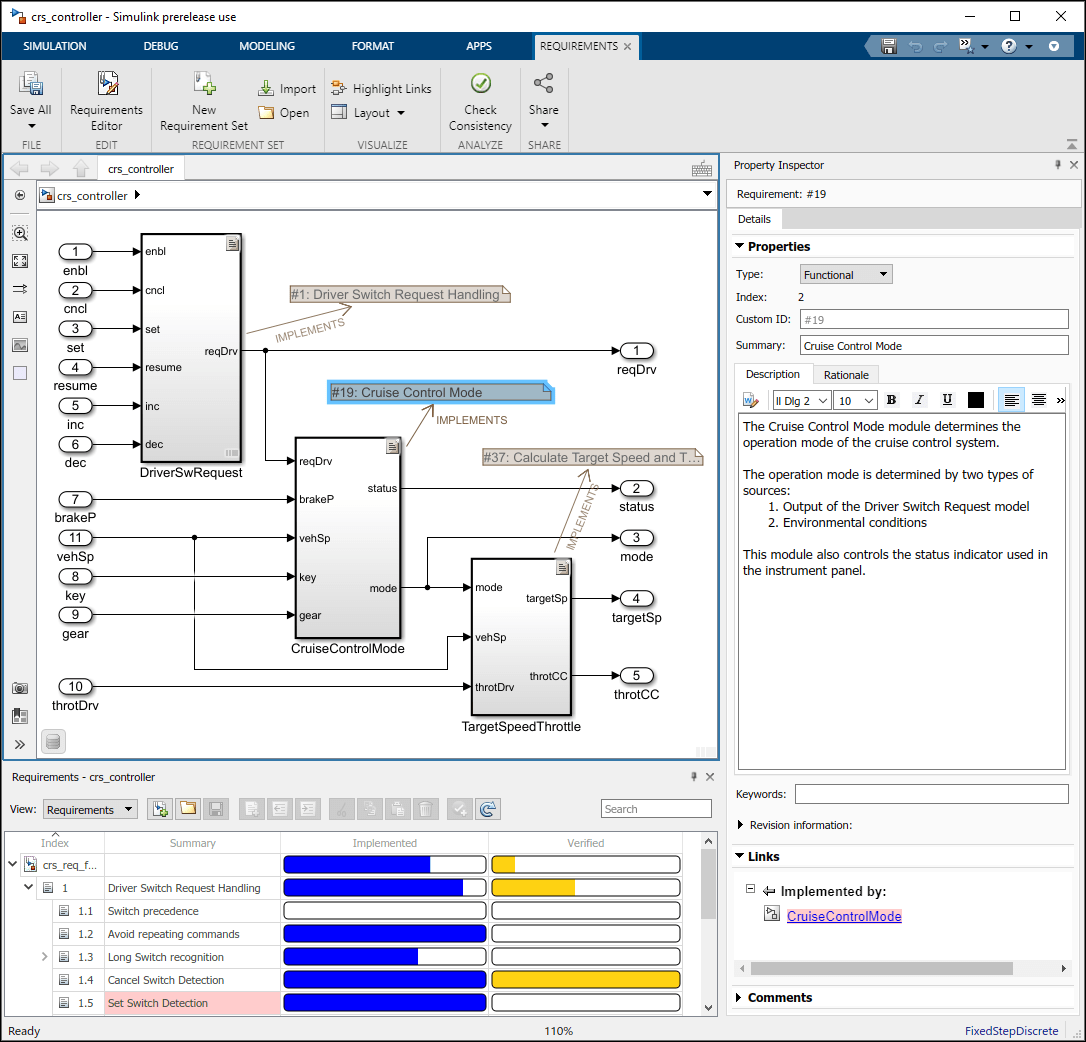Screen dimensions: 1086x1042
Task: Switch to the MODELING ribbon tab
Action: click(267, 46)
